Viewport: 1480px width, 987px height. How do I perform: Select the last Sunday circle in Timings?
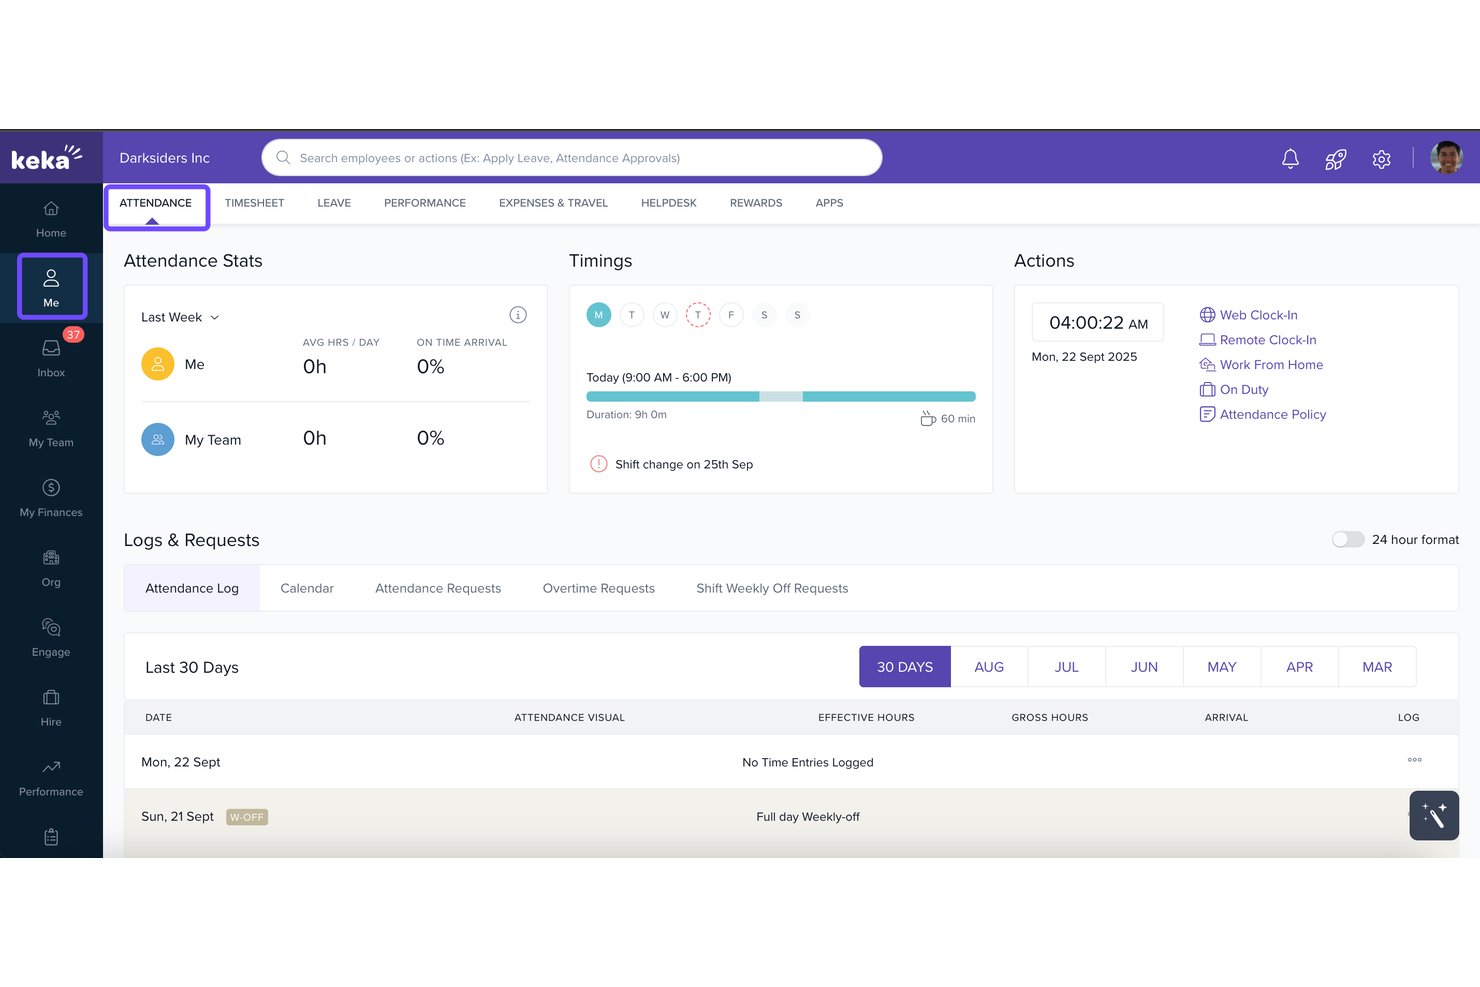click(x=797, y=315)
